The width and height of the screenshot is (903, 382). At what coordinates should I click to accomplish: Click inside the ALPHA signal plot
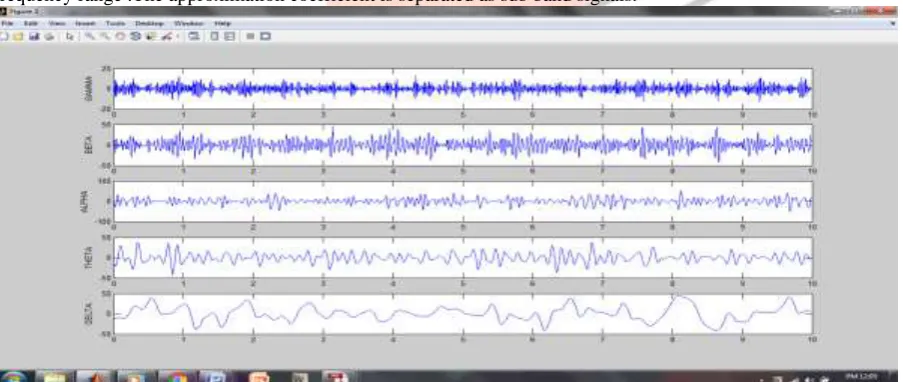pyautogui.click(x=462, y=201)
